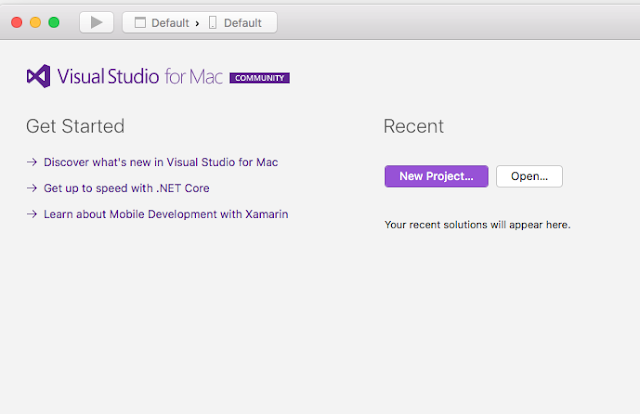Click the window icon beside first Default
This screenshot has height=414, width=640.
[x=140, y=22]
